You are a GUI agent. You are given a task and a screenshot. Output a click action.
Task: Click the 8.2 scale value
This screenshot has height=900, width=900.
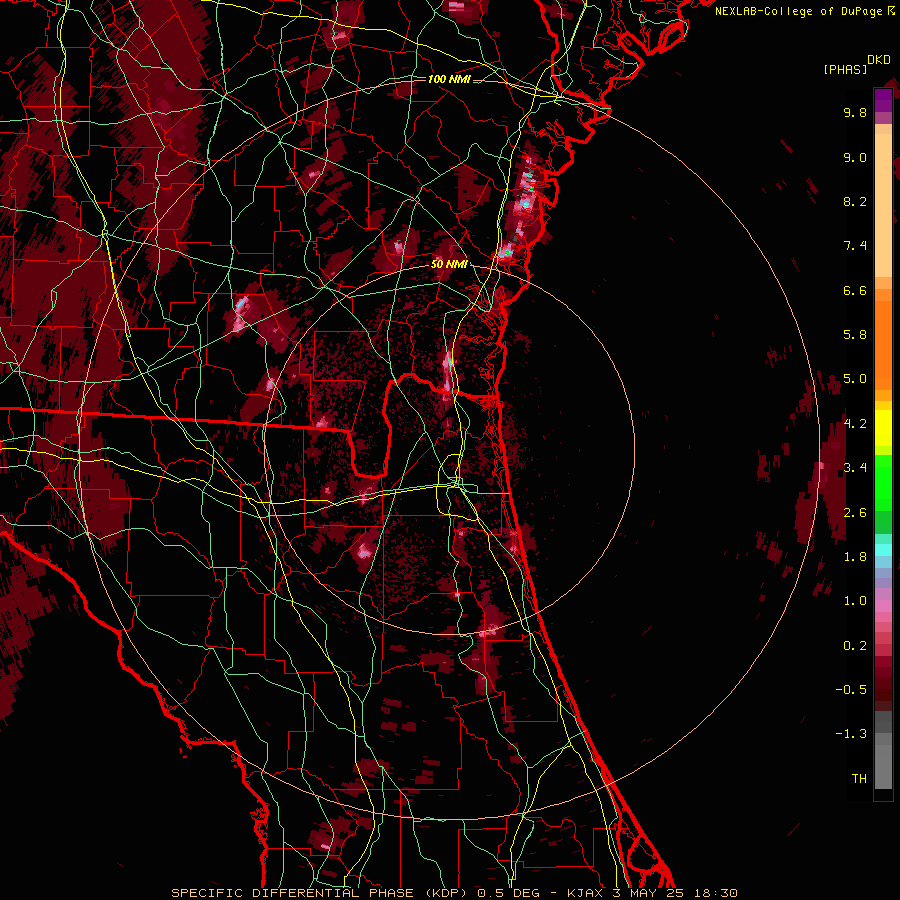click(x=855, y=201)
